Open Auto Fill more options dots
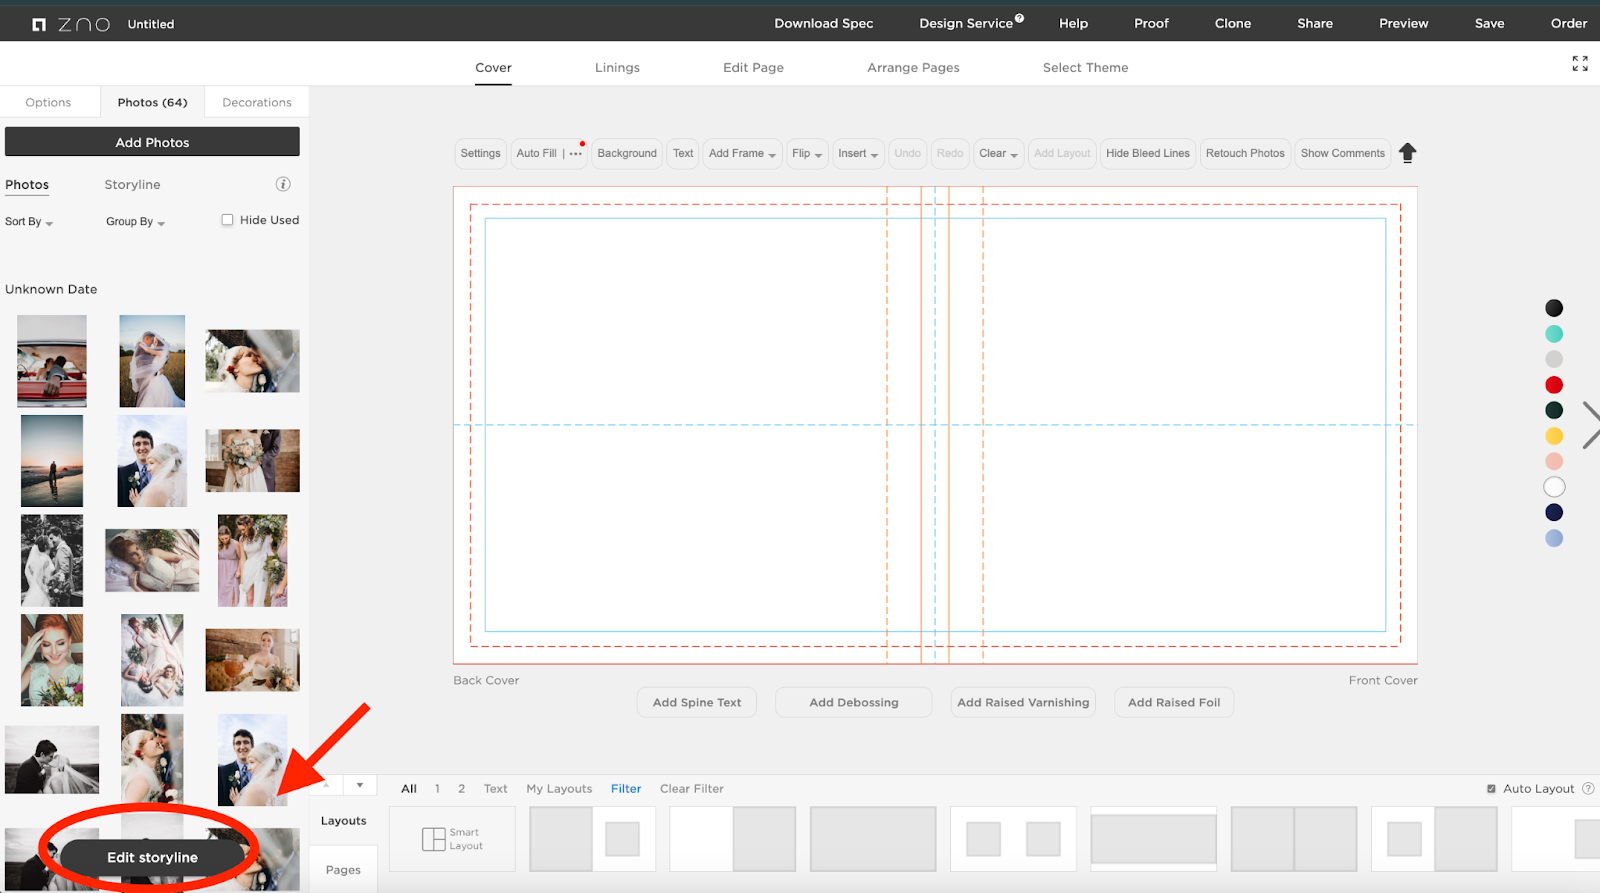Viewport: 1600px width, 893px height. [576, 153]
